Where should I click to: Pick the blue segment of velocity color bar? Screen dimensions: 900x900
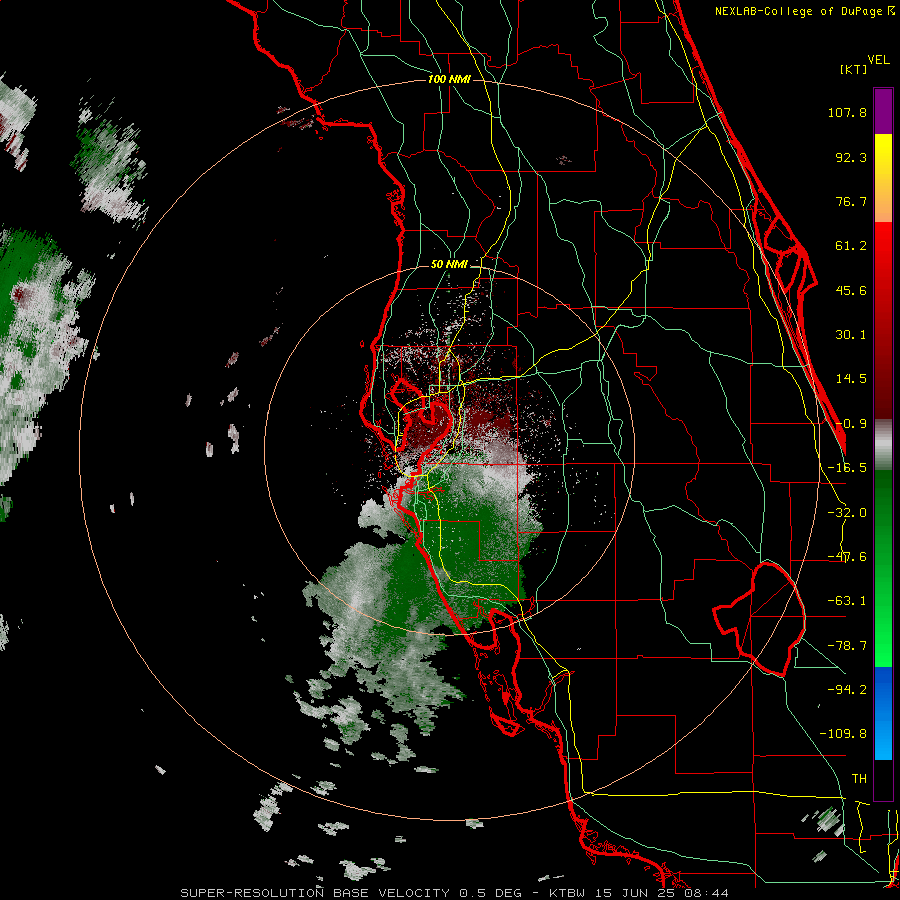(x=883, y=713)
